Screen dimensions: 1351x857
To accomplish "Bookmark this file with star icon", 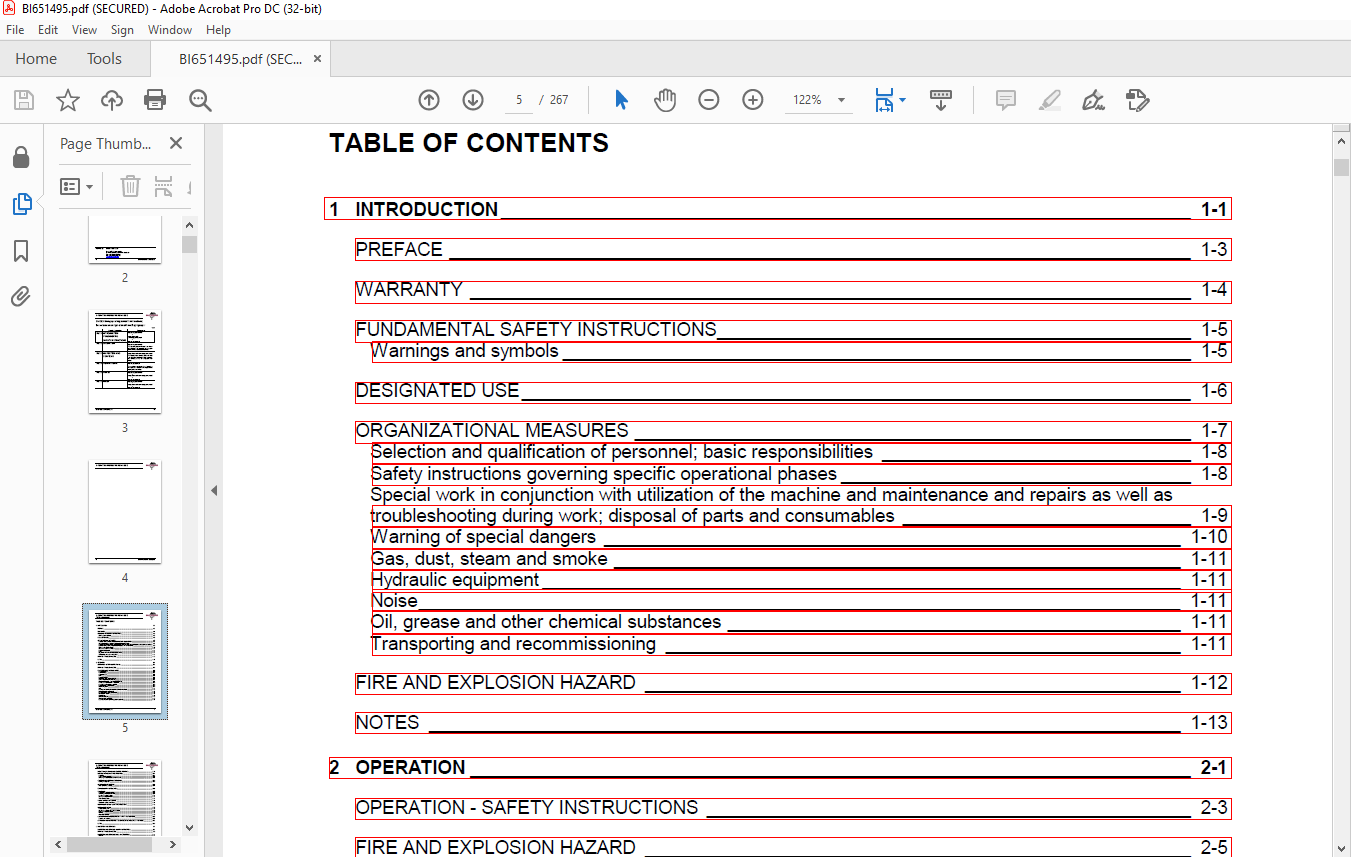I will tap(67, 100).
